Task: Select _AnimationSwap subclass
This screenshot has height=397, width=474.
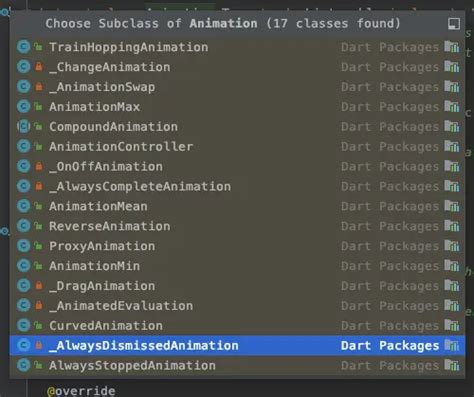Action: pos(237,87)
